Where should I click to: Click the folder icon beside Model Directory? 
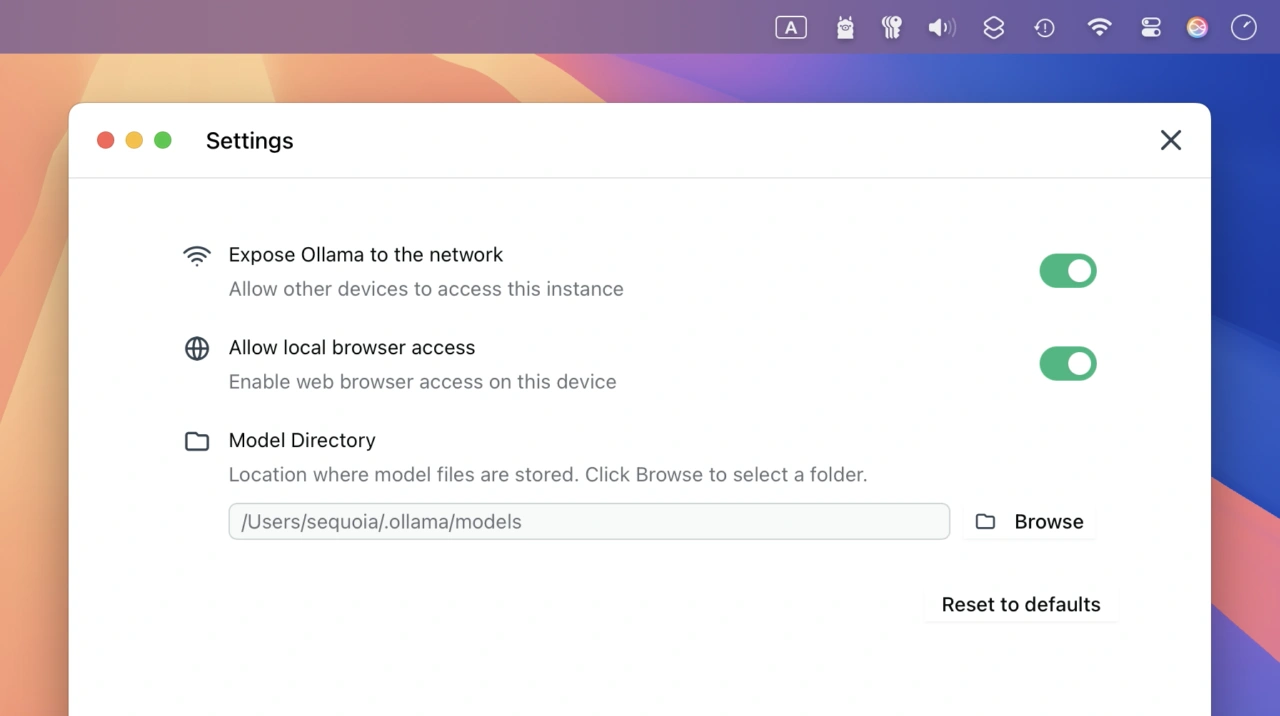[197, 441]
